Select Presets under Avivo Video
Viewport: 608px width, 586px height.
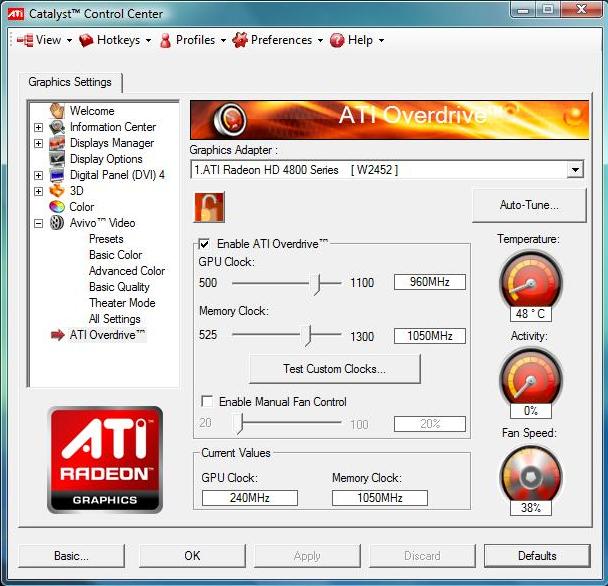pos(106,239)
